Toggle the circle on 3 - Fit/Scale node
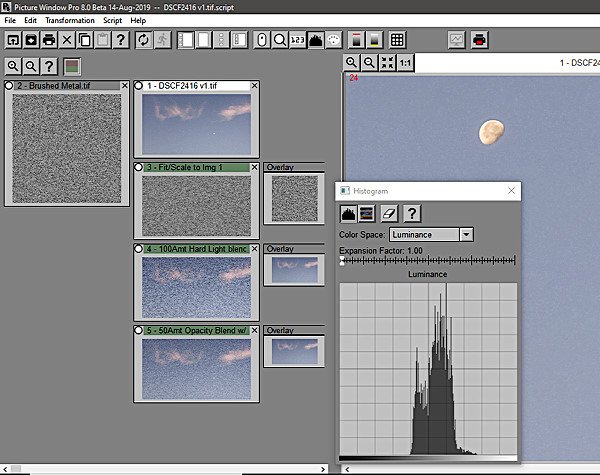Image resolution: width=600 pixels, height=475 pixels. (139, 167)
